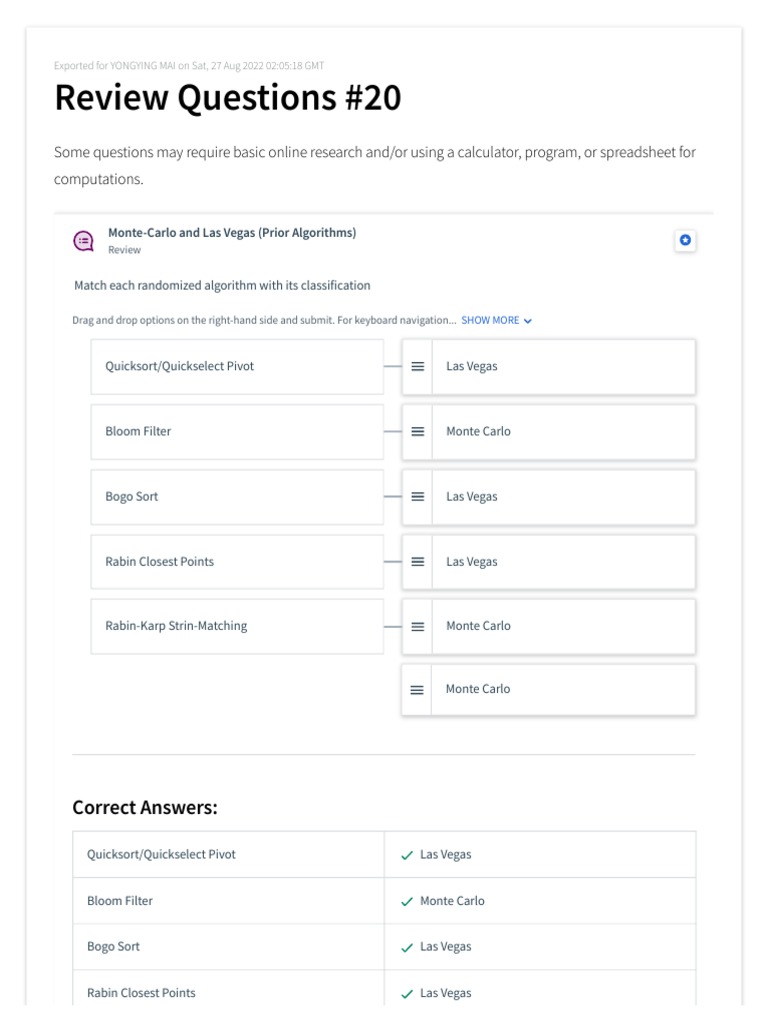Click the purple question type icon
This screenshot has width=768, height=1024.
click(84, 241)
